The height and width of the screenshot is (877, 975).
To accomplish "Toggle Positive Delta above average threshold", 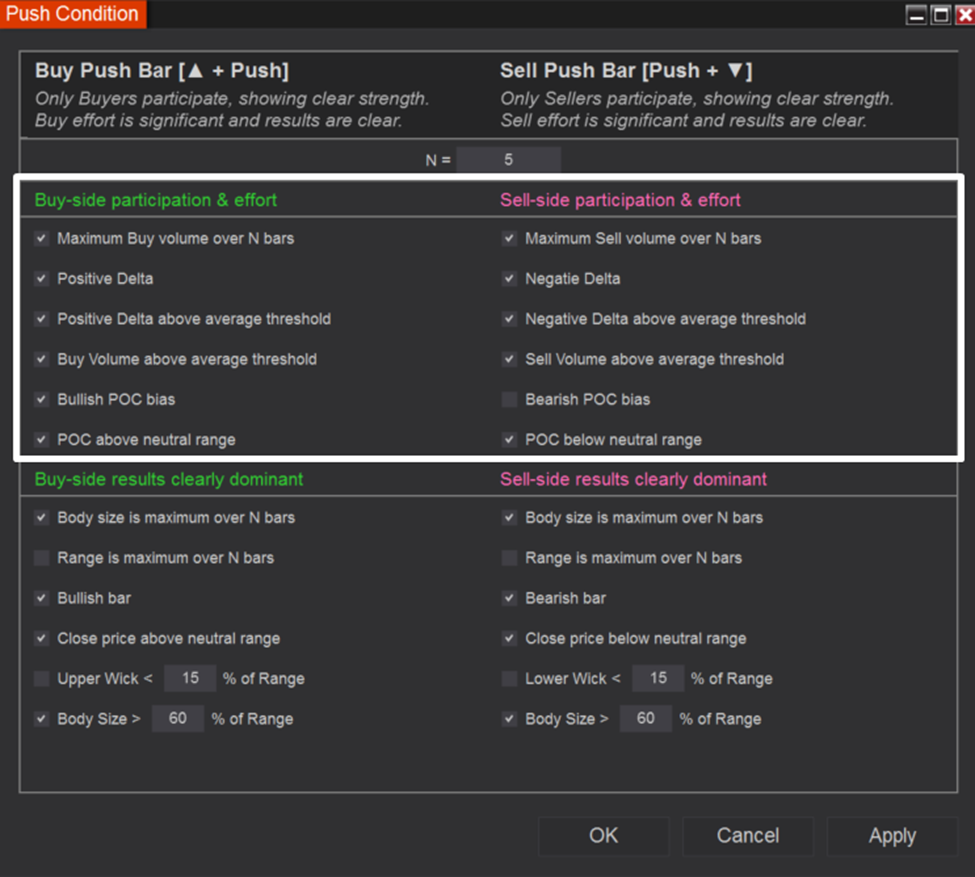I will coord(42,319).
